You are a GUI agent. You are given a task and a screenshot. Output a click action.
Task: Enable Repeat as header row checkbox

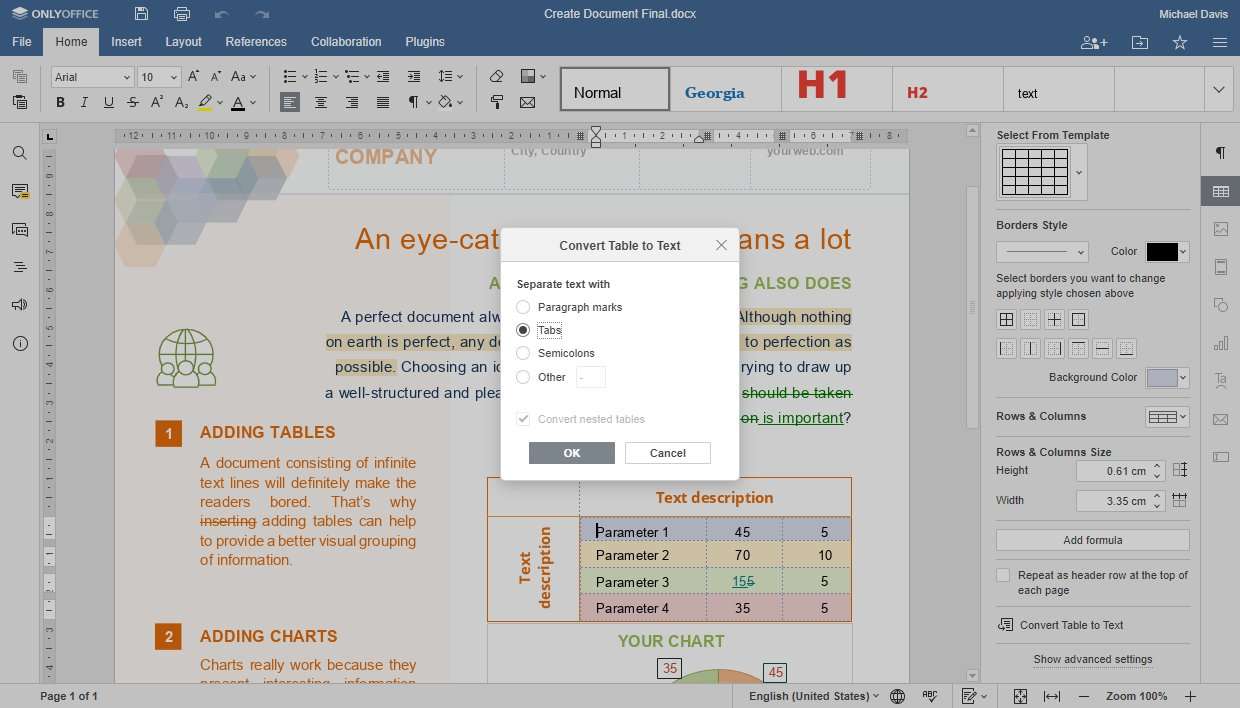[x=1003, y=576]
